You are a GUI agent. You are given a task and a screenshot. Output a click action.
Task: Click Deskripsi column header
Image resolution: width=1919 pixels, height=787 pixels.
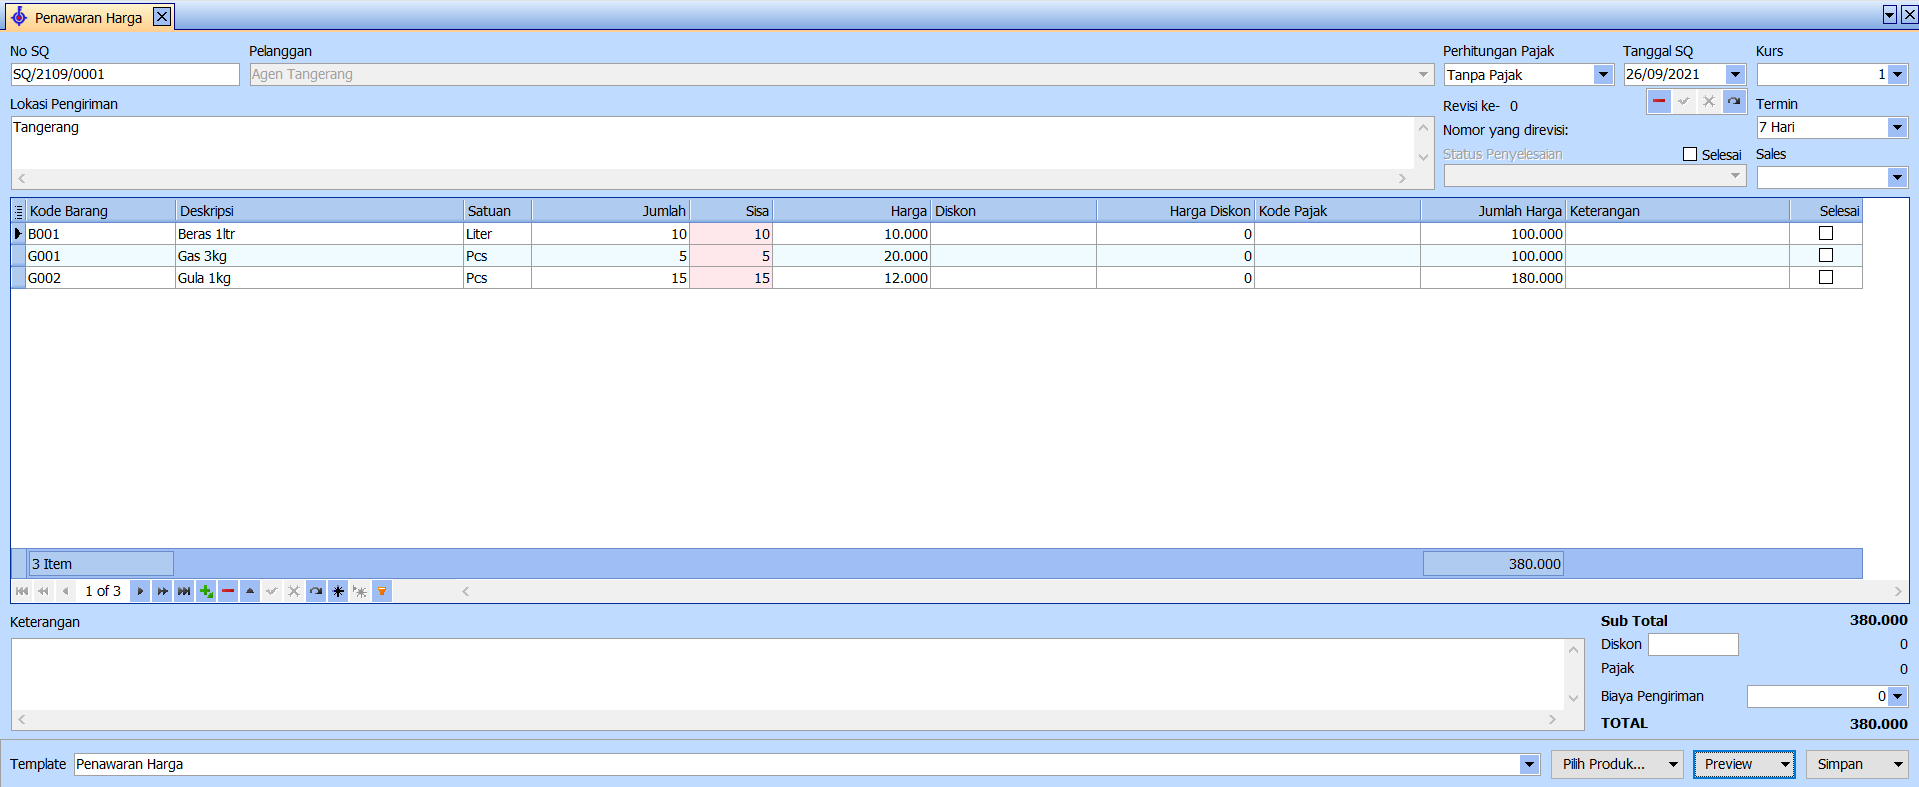(319, 211)
